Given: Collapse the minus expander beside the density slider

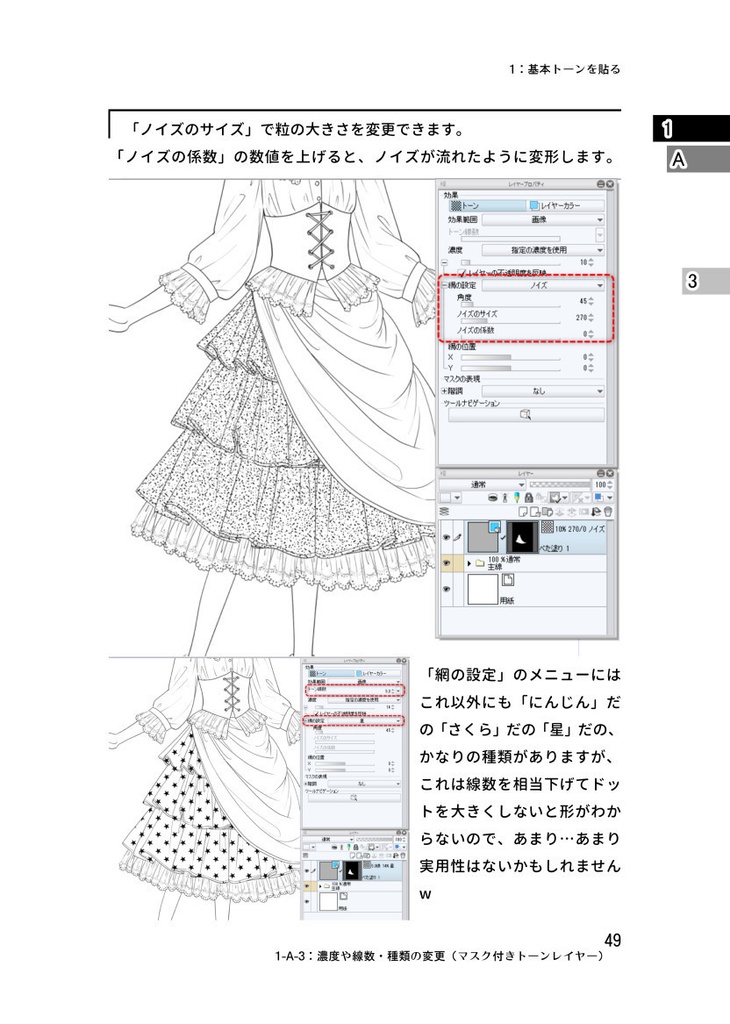Looking at the screenshot, I should click(445, 263).
